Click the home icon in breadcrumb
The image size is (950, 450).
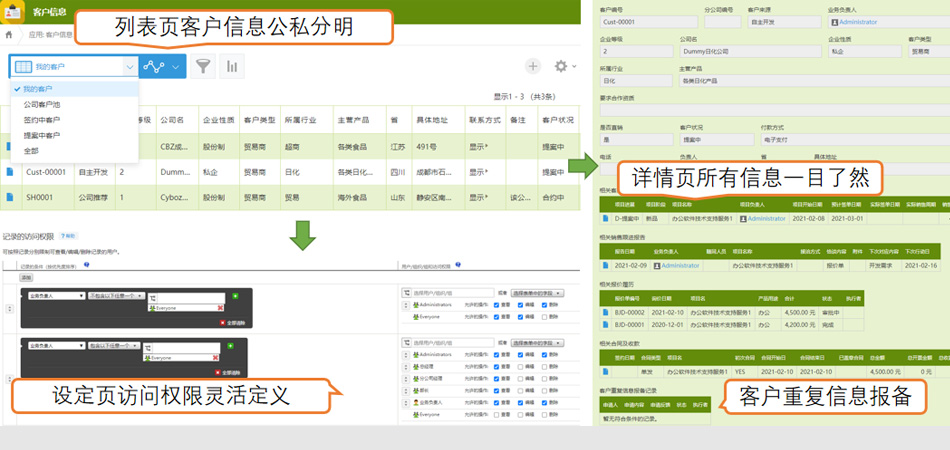click(9, 34)
